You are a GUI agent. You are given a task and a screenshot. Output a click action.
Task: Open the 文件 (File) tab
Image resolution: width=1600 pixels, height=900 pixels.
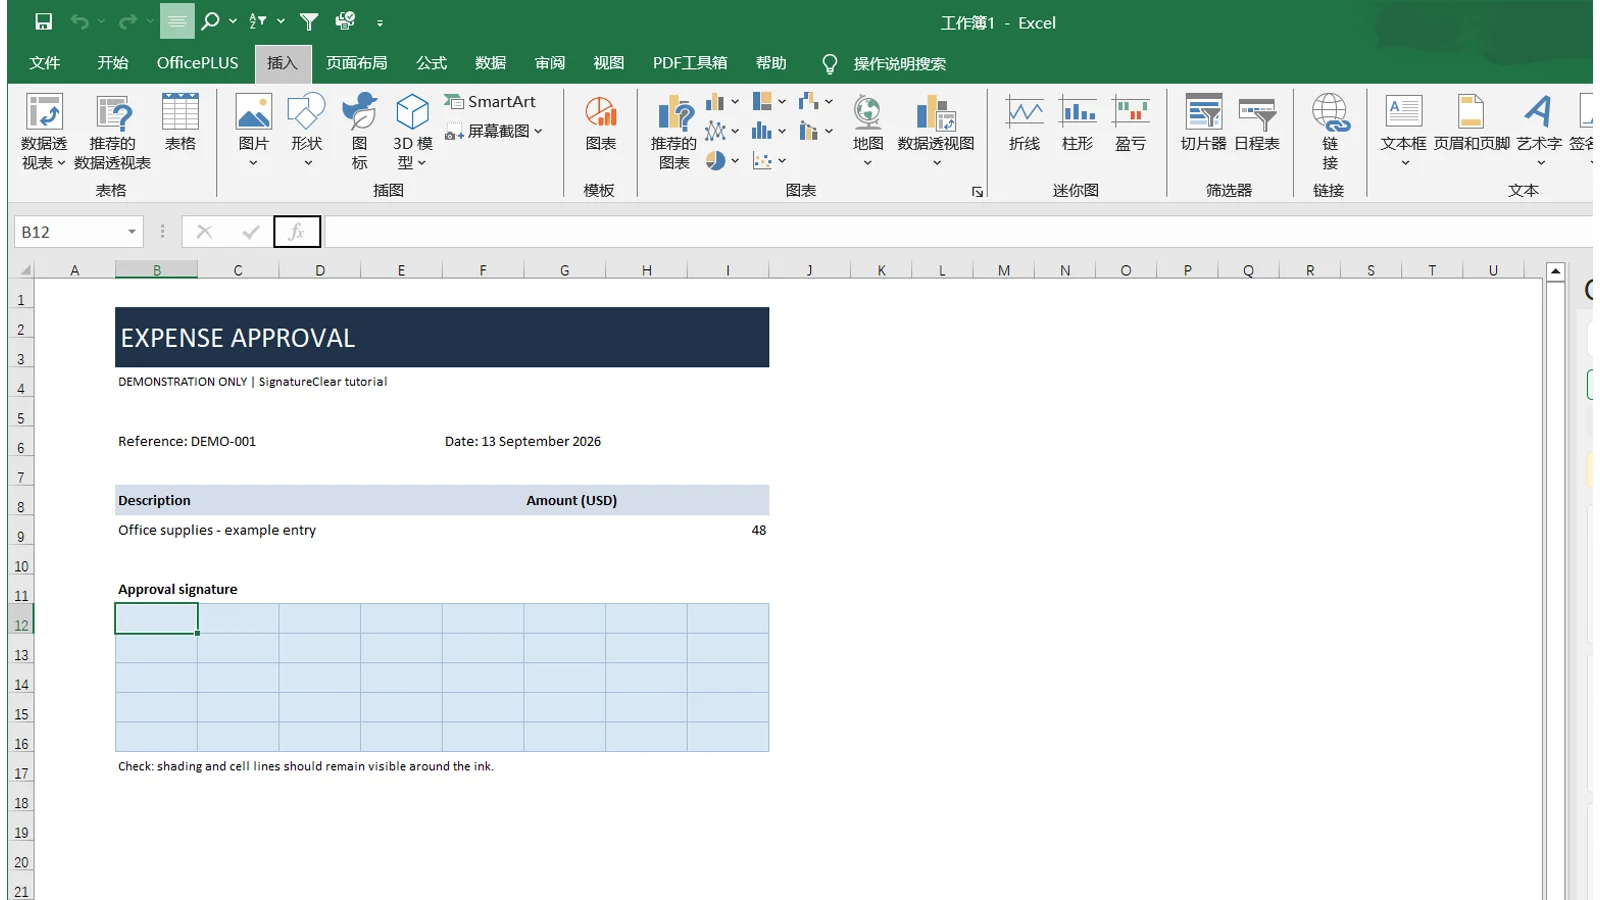tap(45, 63)
